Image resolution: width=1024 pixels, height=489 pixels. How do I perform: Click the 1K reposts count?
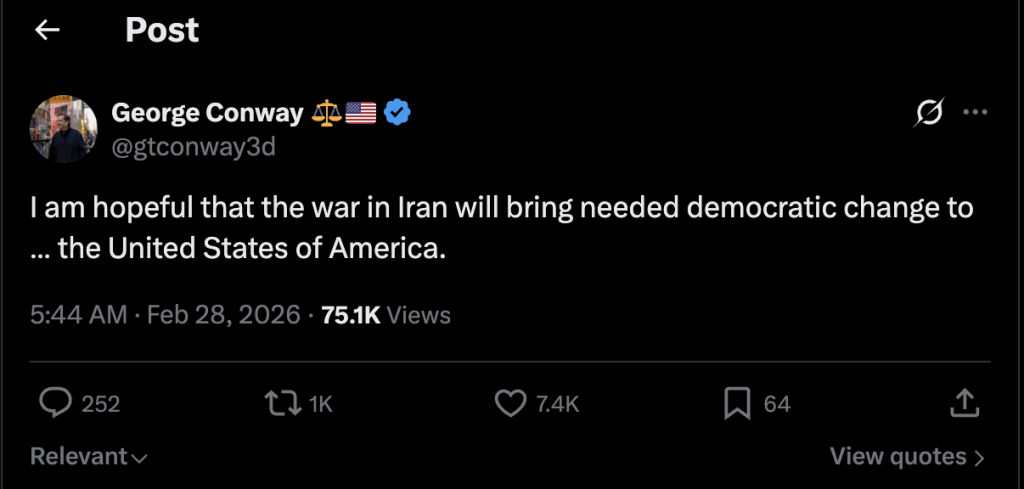[x=320, y=404]
